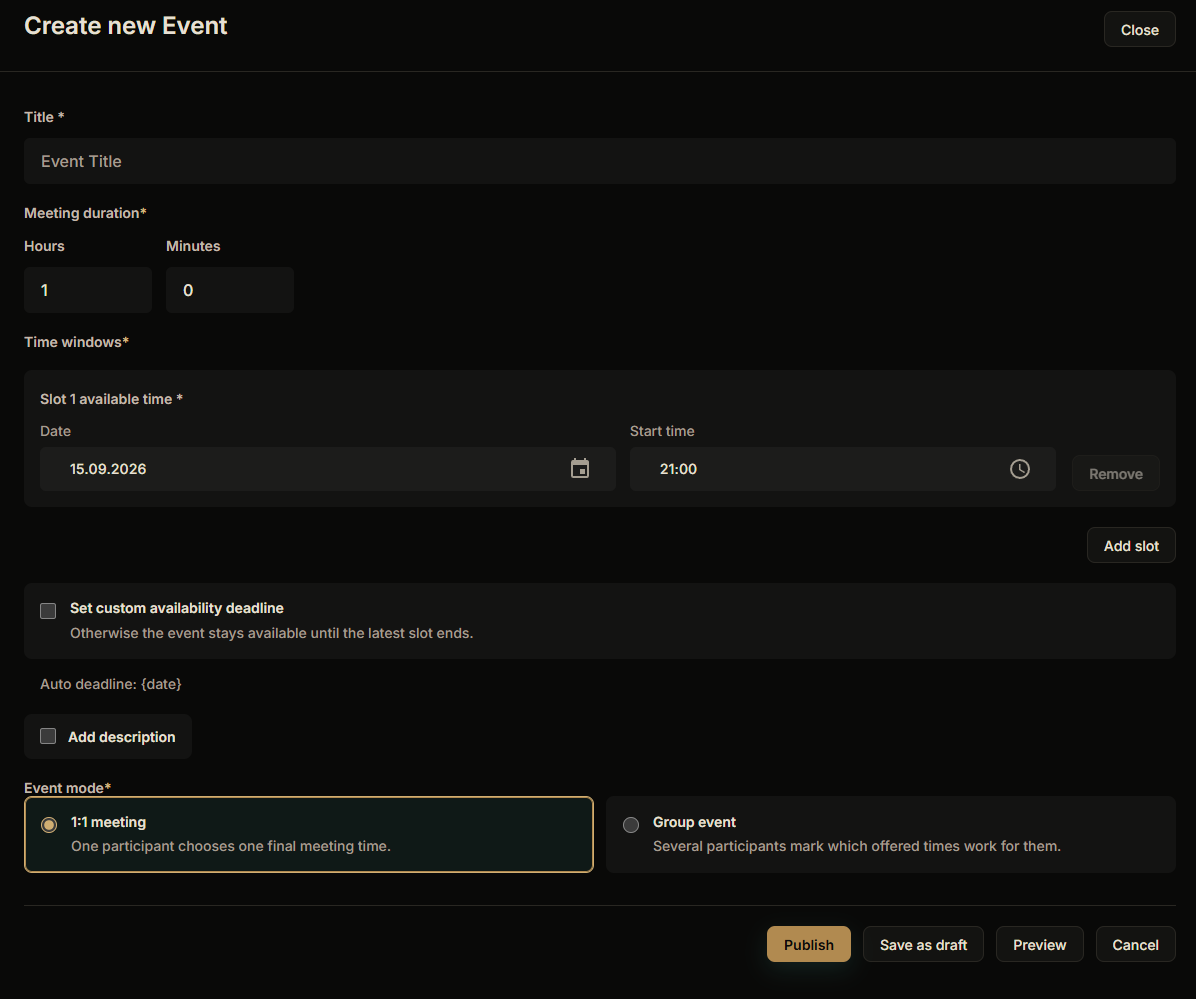The height and width of the screenshot is (999, 1196).
Task: Click the 'Create new Event' heading
Action: point(126,25)
